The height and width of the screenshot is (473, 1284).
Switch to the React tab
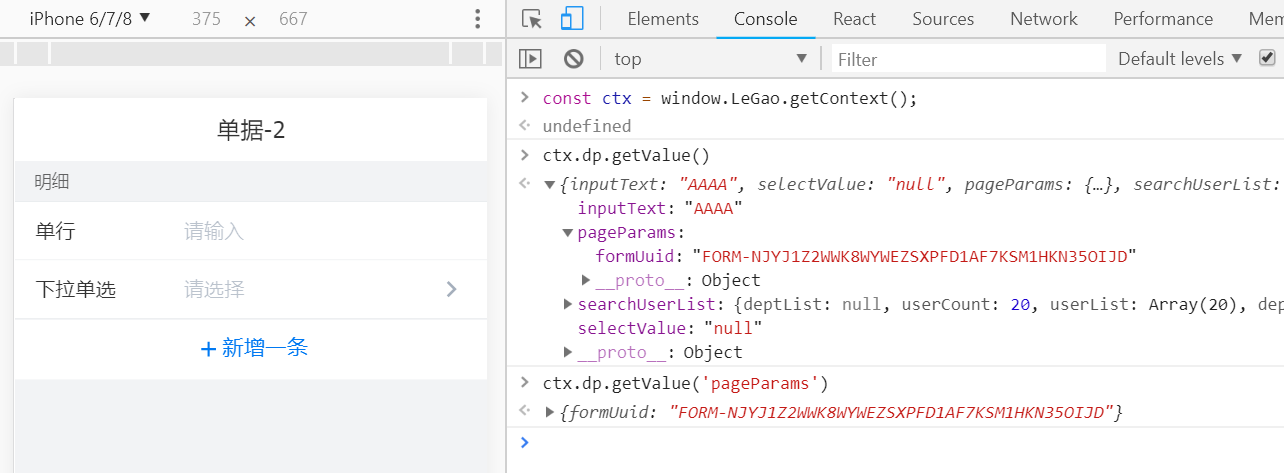coord(854,19)
